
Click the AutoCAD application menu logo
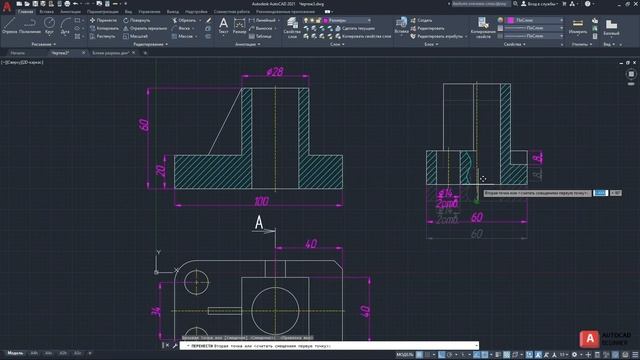coord(7,7)
